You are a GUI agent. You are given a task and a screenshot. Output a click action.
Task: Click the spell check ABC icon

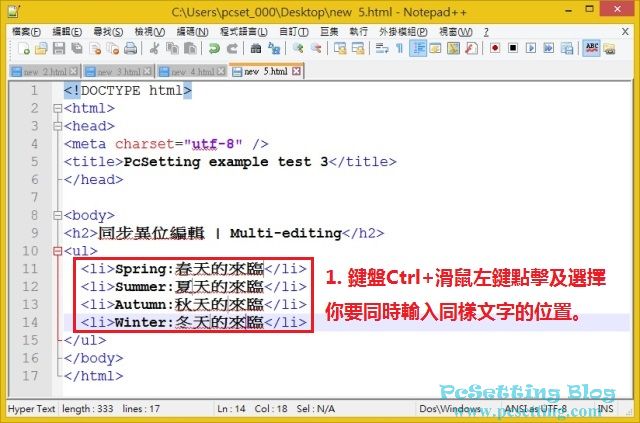coord(592,48)
